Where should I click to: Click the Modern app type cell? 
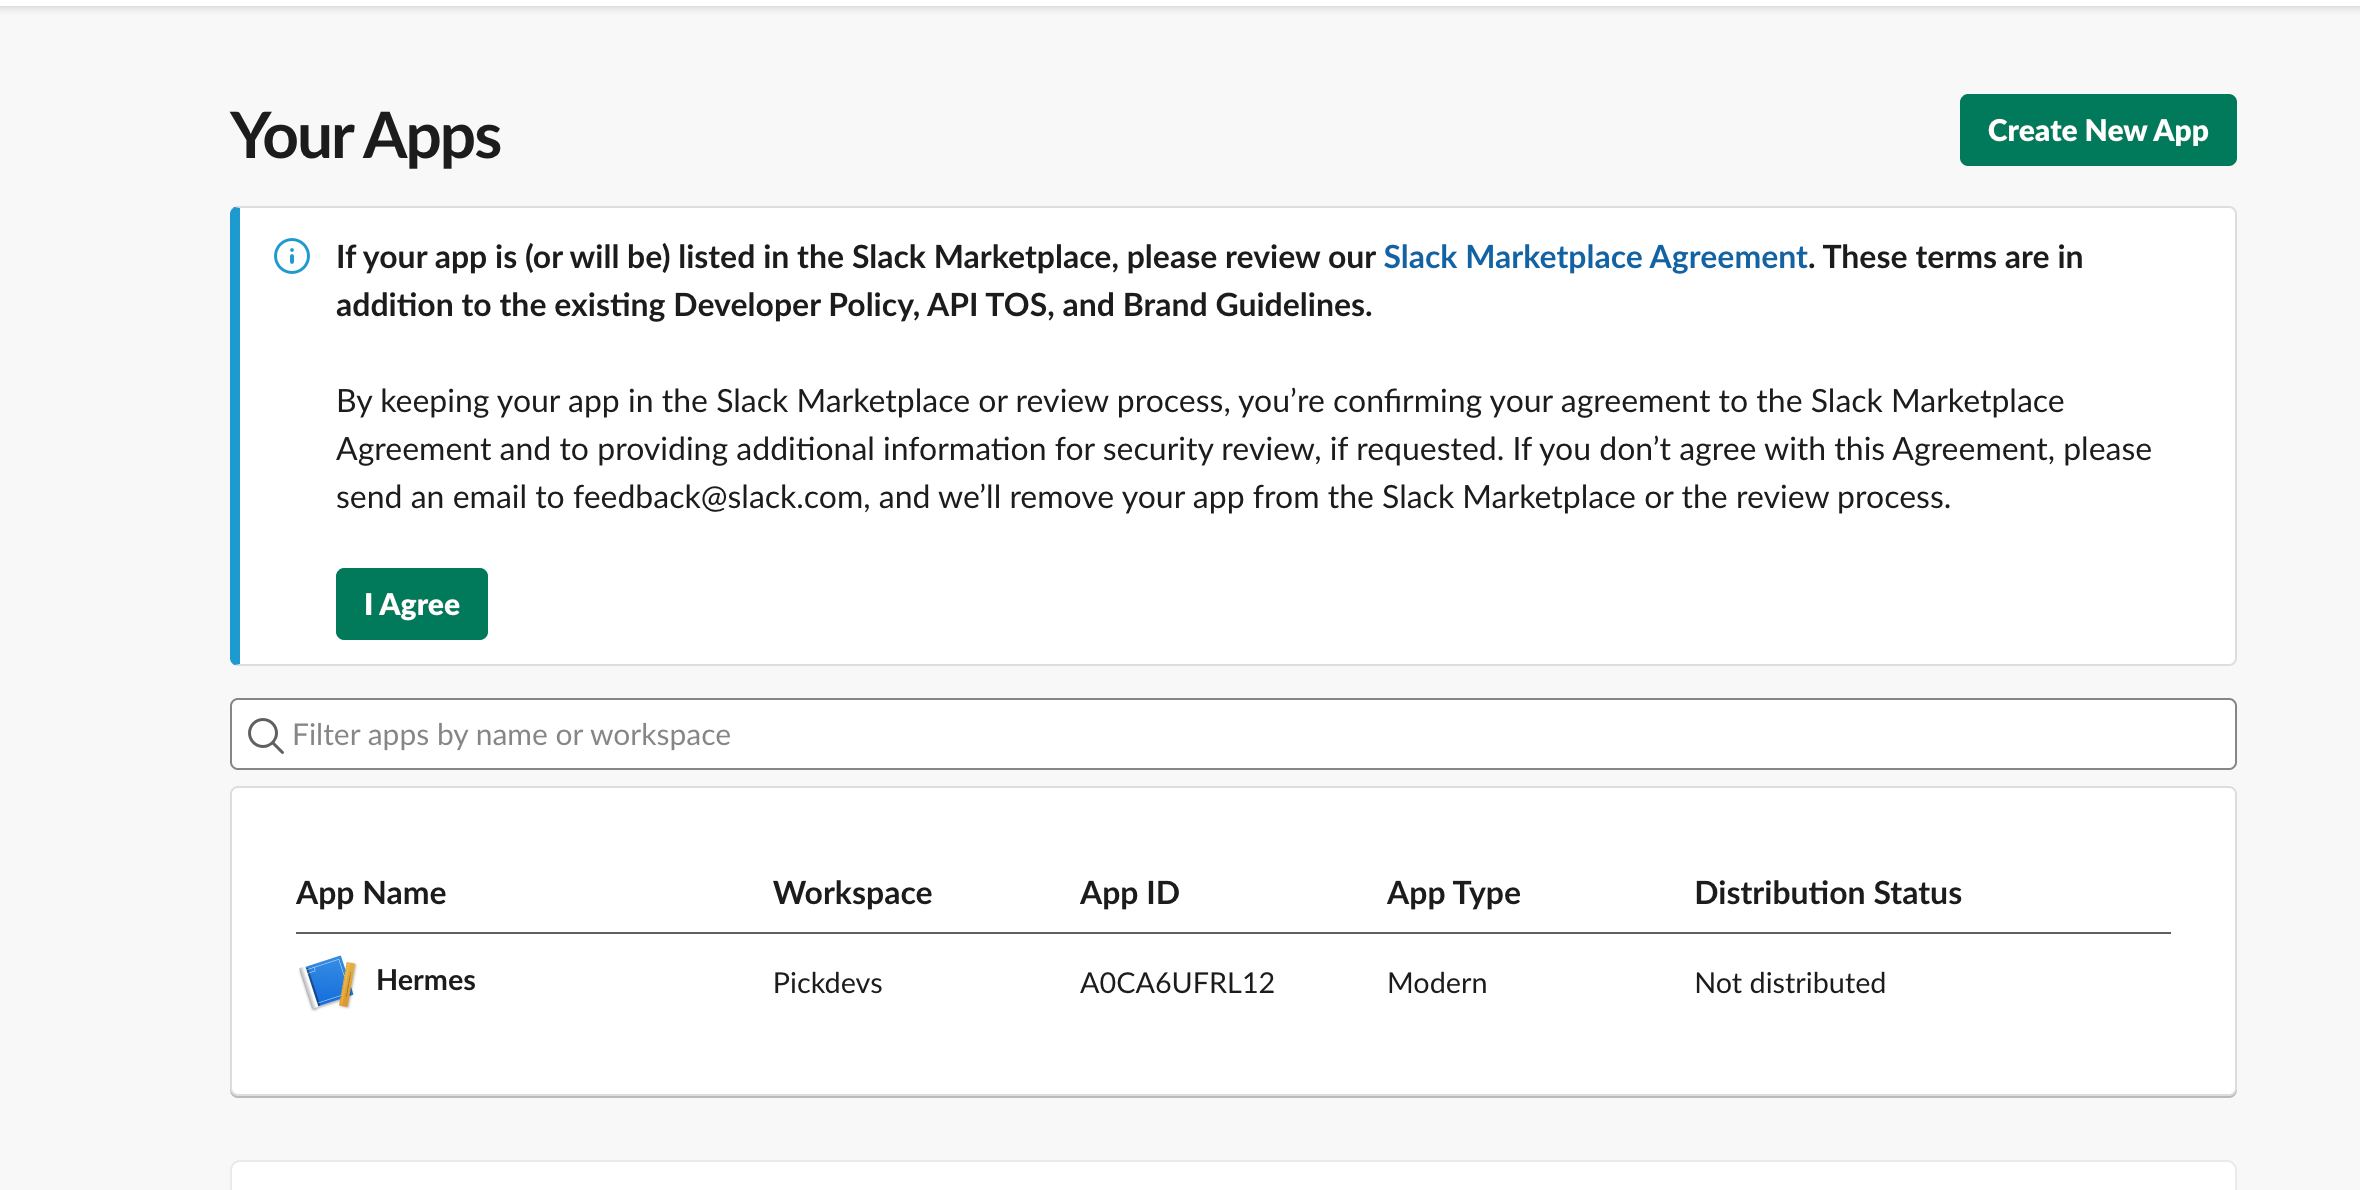click(1437, 983)
